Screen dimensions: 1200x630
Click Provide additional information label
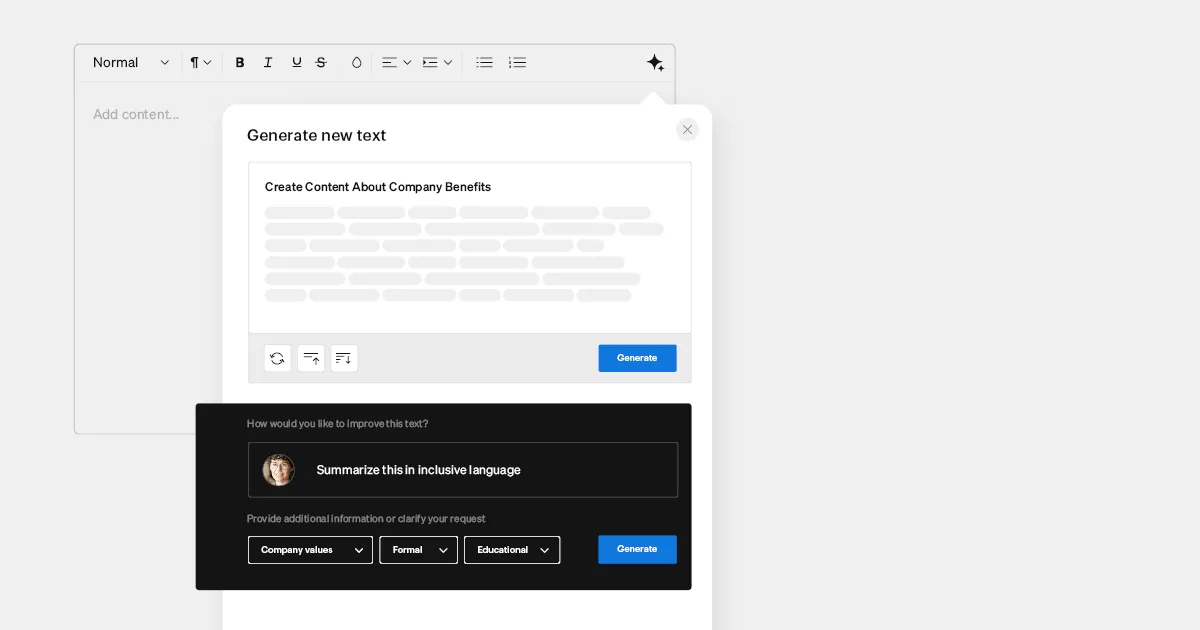(x=366, y=519)
